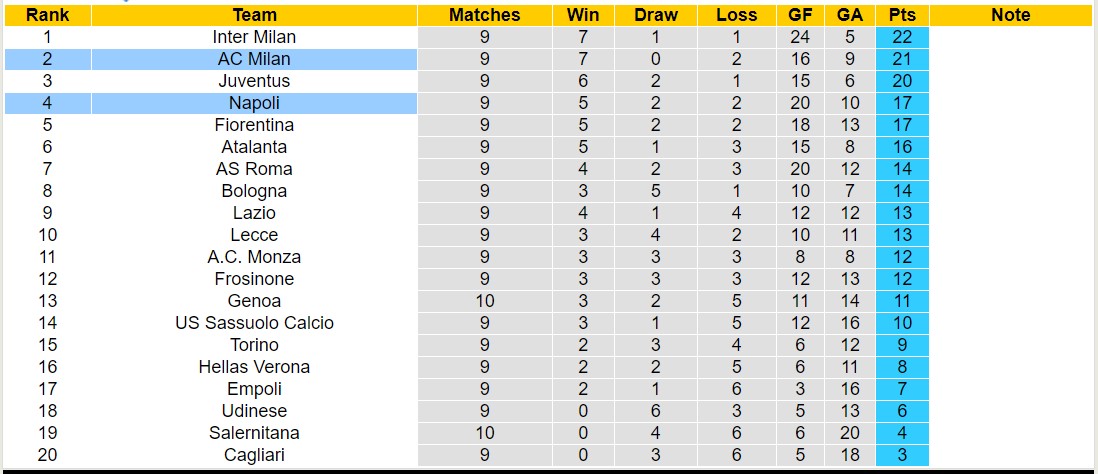Screen dimensions: 1098x474
Task: Click the Team column header
Action: [x=254, y=15]
